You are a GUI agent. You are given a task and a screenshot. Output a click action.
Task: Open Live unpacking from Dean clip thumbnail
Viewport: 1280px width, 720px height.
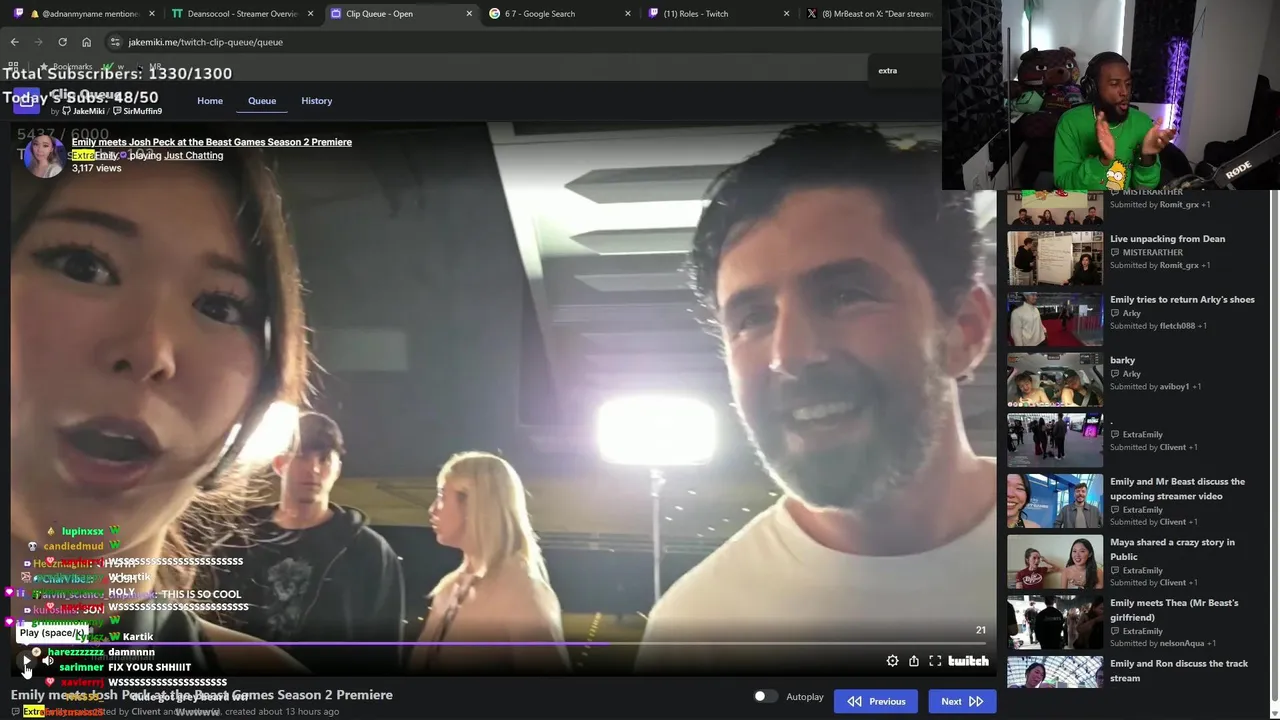1055,258
